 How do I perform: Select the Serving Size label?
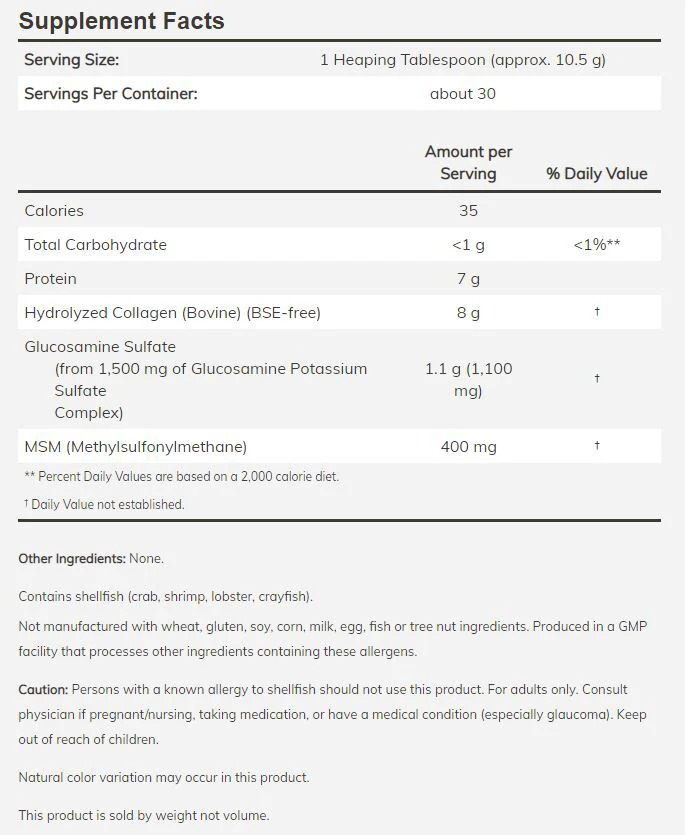[71, 60]
